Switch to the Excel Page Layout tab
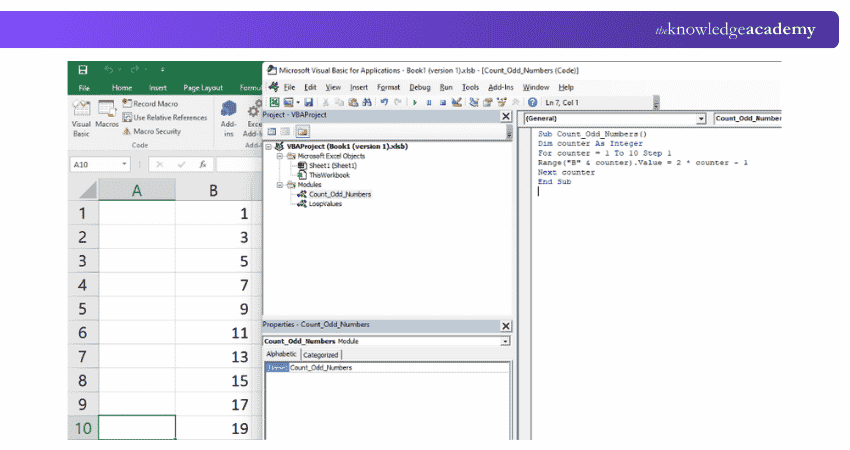 pyautogui.click(x=203, y=88)
